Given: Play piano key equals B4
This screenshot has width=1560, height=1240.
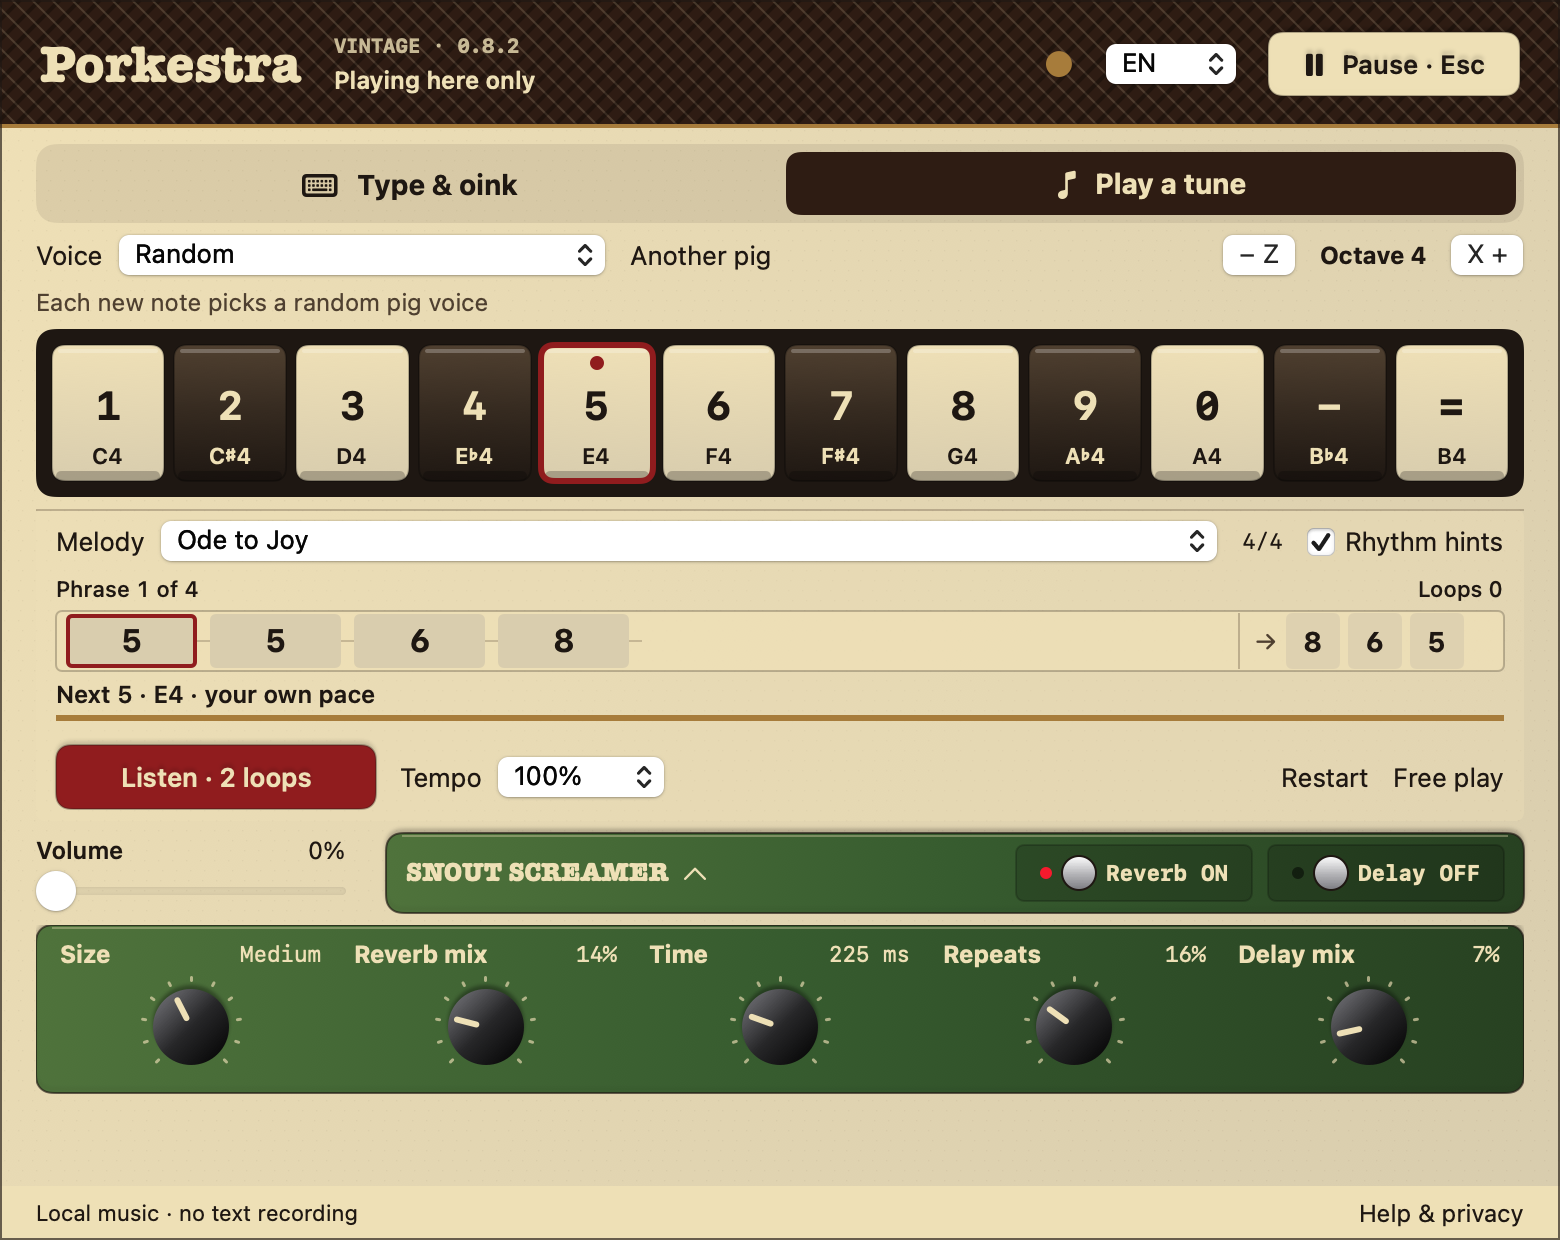Looking at the screenshot, I should [x=1452, y=413].
